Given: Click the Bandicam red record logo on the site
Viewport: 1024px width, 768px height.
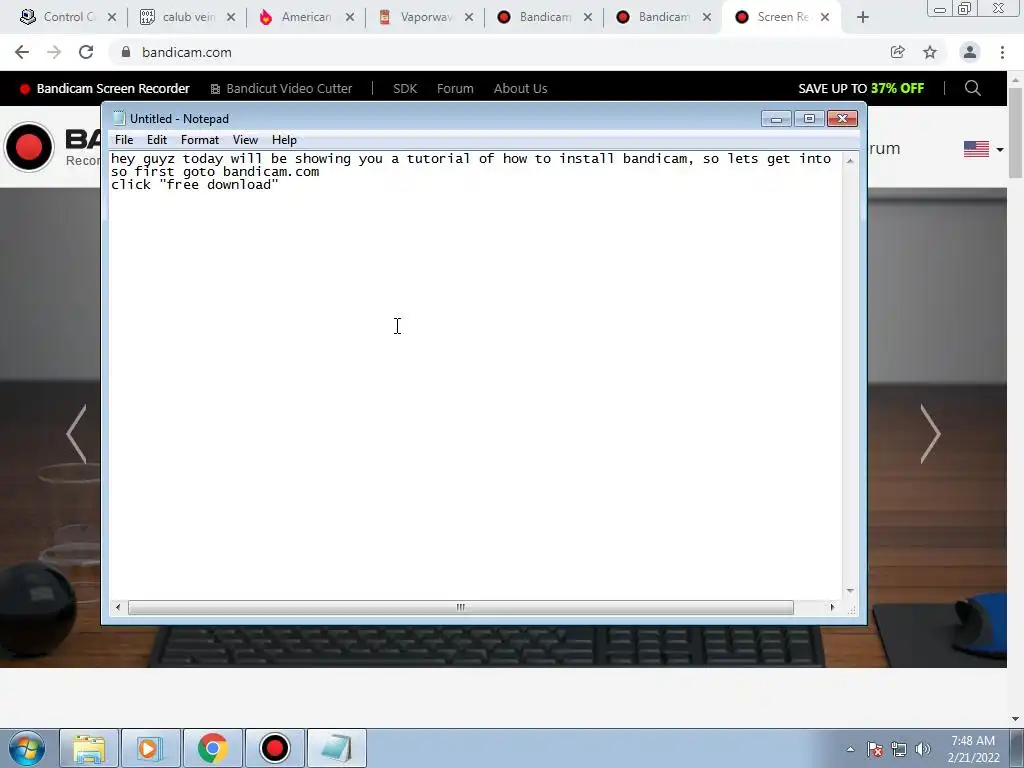Looking at the screenshot, I should 29,147.
